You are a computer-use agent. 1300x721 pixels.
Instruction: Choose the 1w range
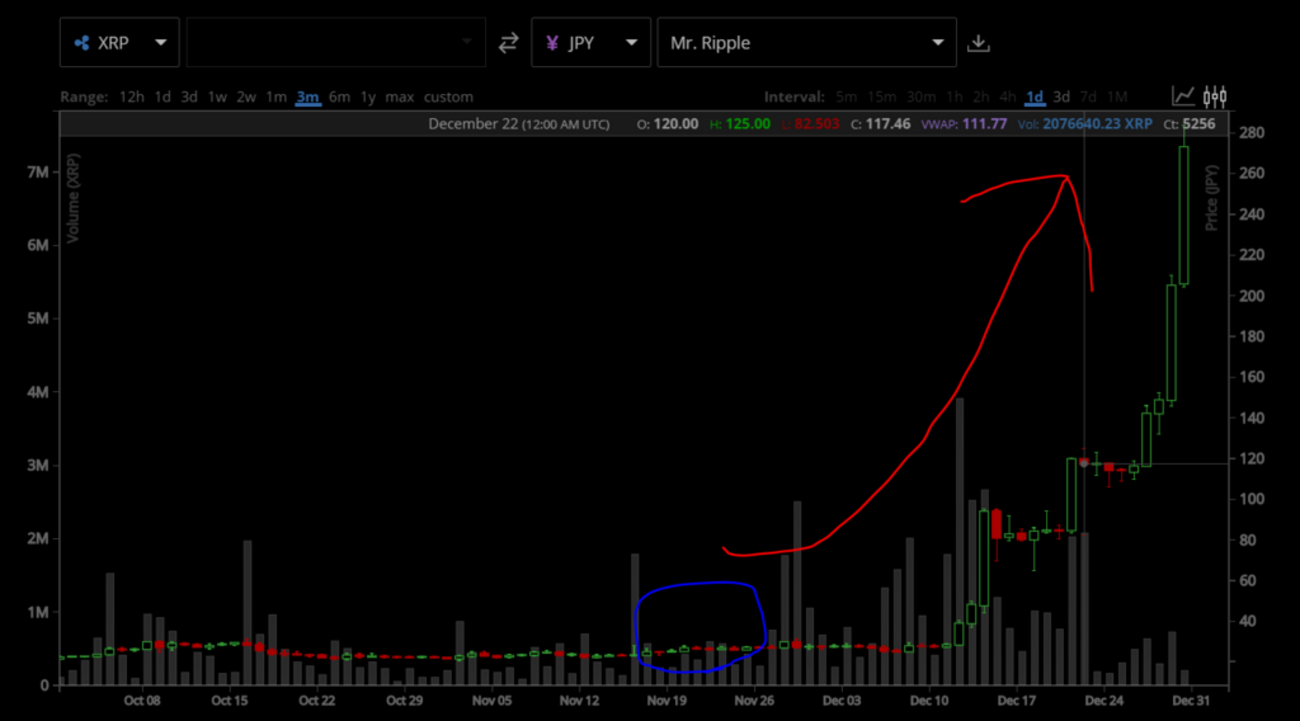(x=217, y=97)
